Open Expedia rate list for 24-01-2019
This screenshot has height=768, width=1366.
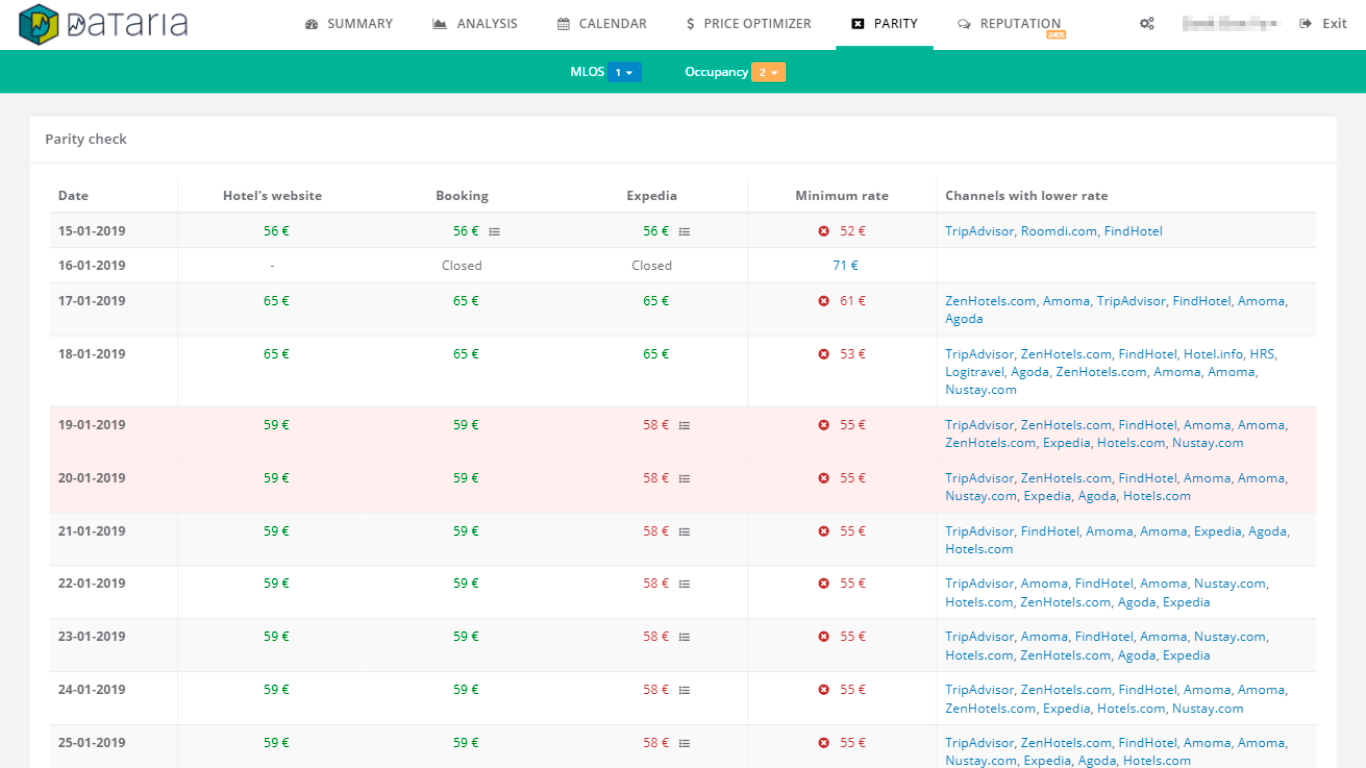(x=684, y=690)
